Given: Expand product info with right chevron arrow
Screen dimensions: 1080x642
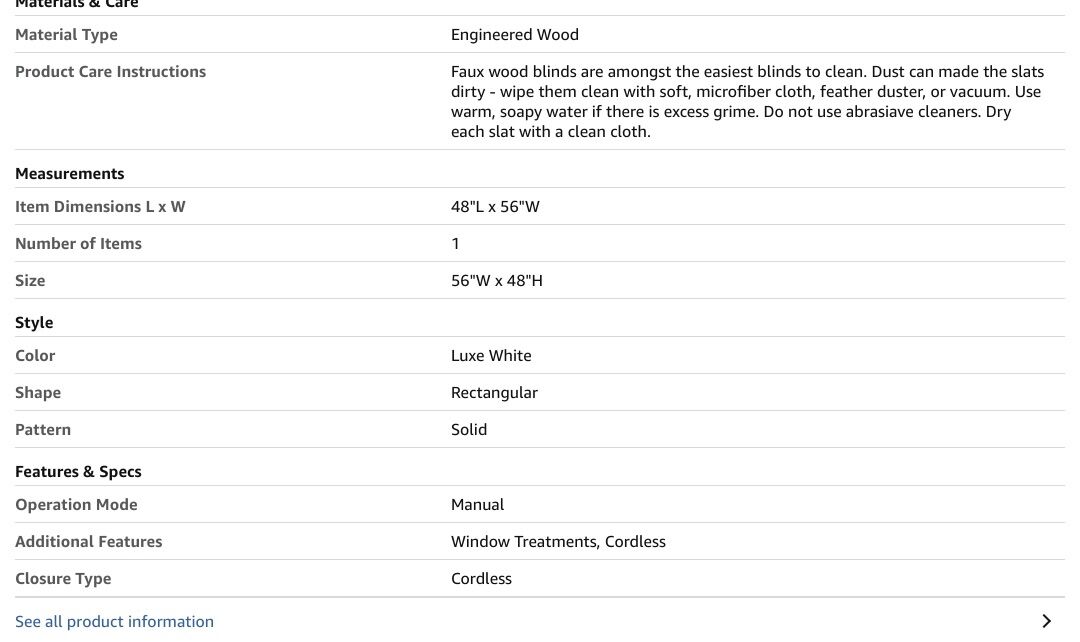Looking at the screenshot, I should point(1046,621).
